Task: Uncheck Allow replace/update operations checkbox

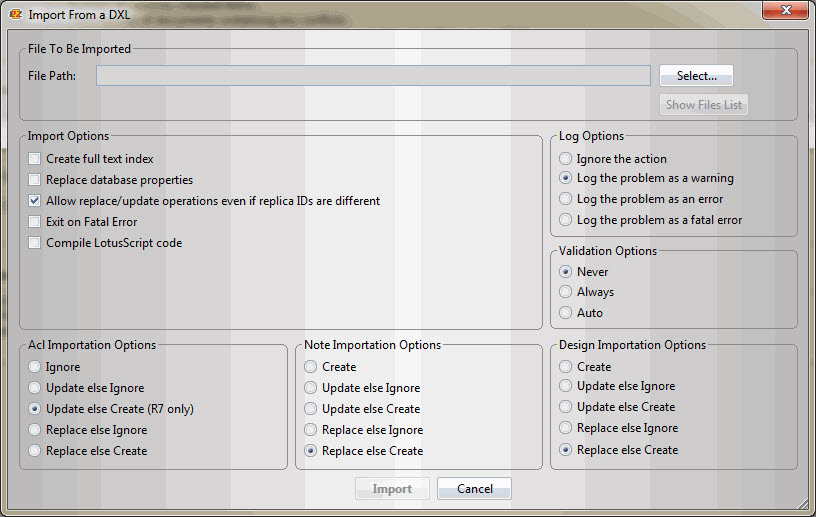Action: click(35, 201)
